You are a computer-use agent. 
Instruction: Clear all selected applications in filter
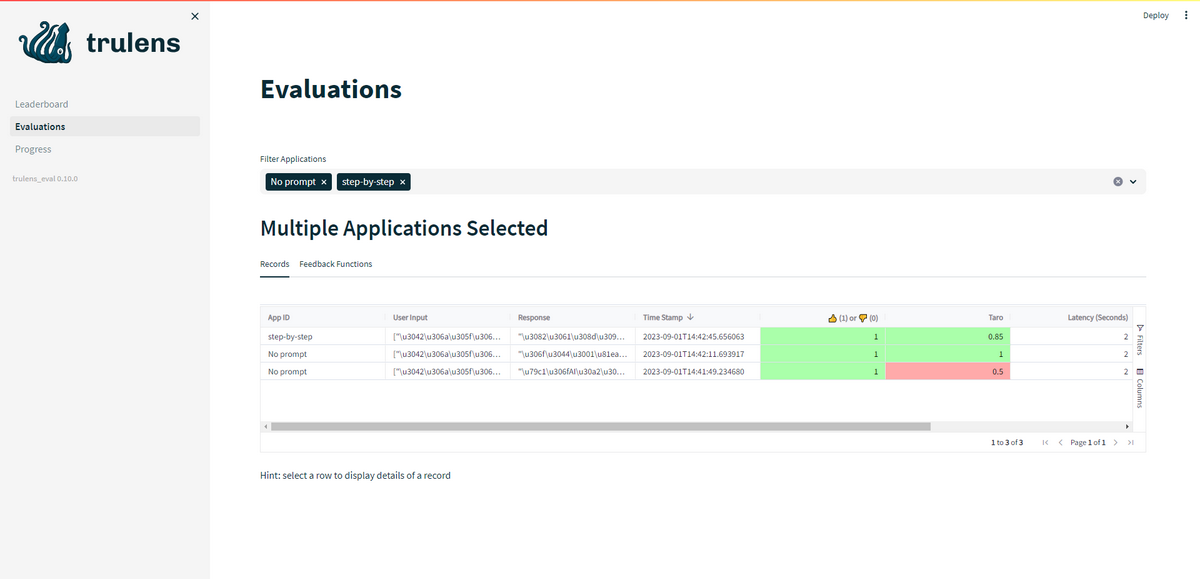coord(1118,182)
